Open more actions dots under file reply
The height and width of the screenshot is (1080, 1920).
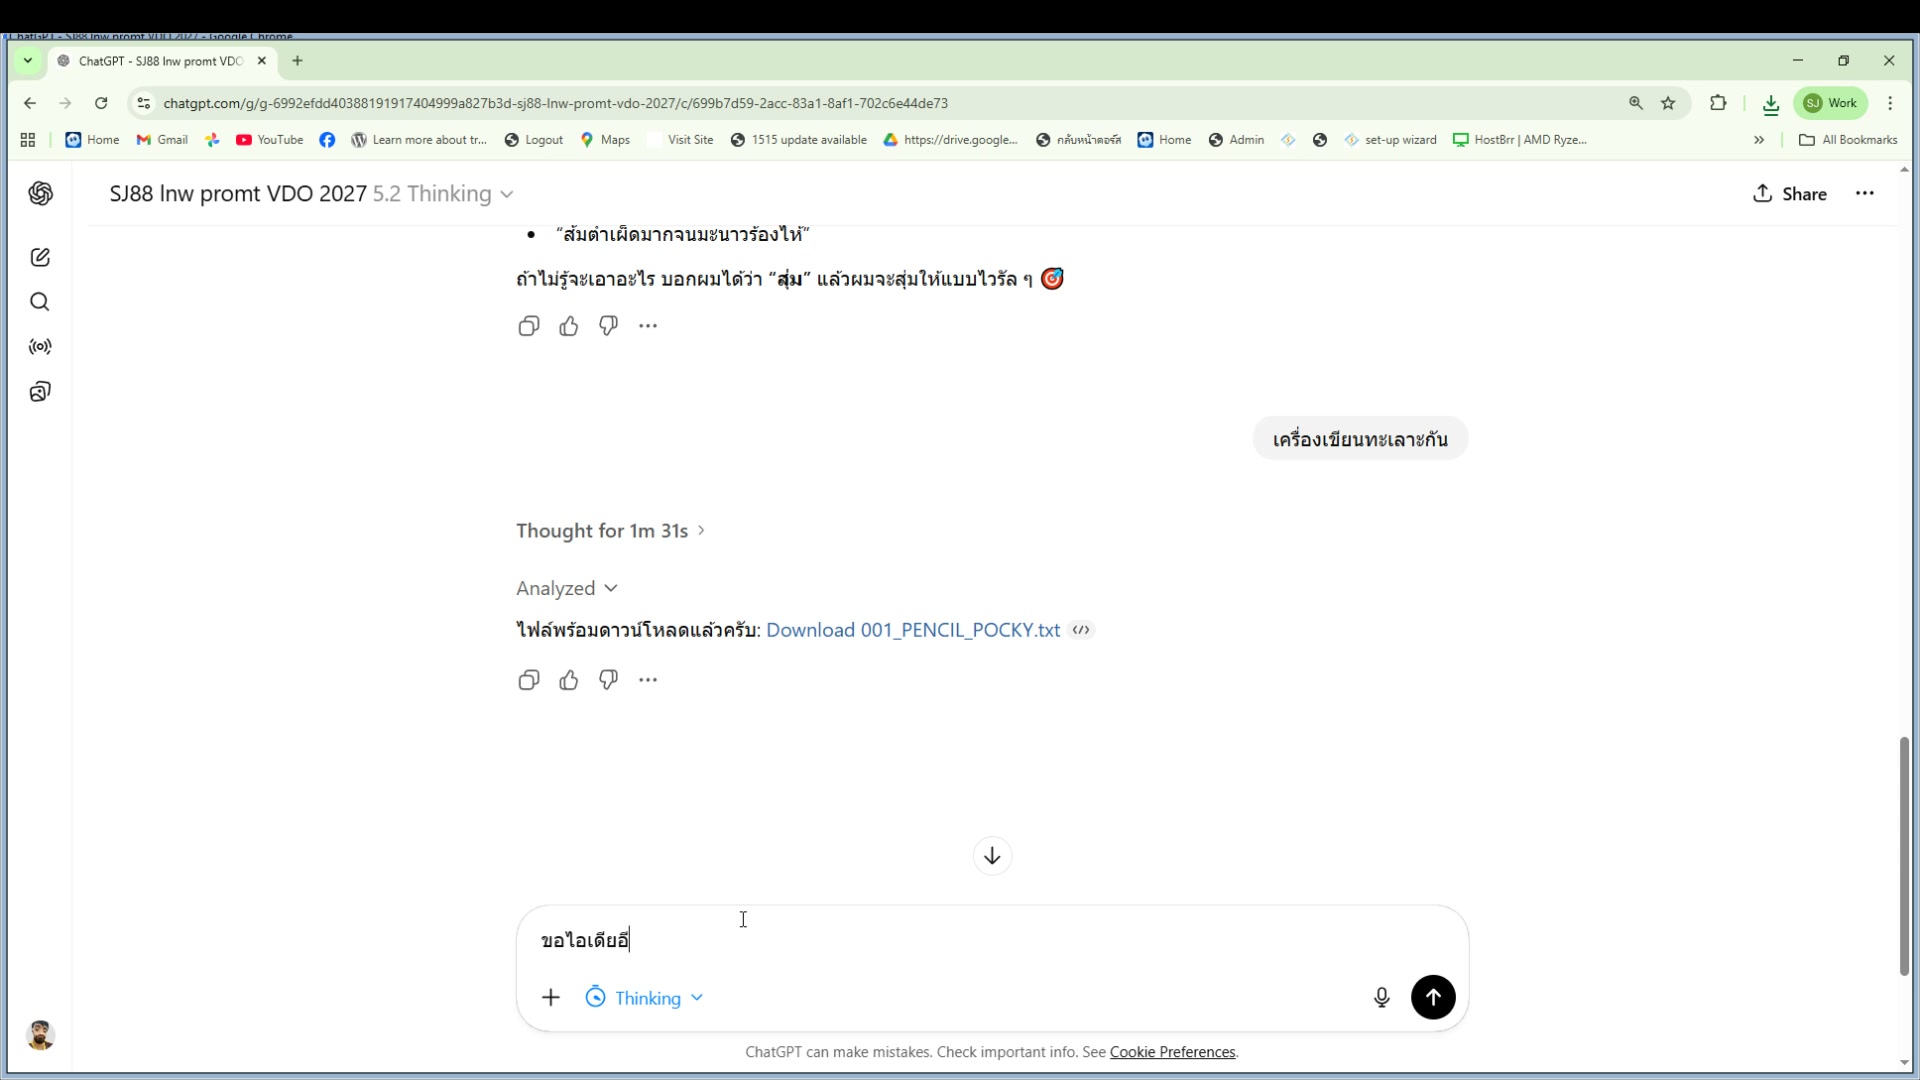(x=648, y=680)
